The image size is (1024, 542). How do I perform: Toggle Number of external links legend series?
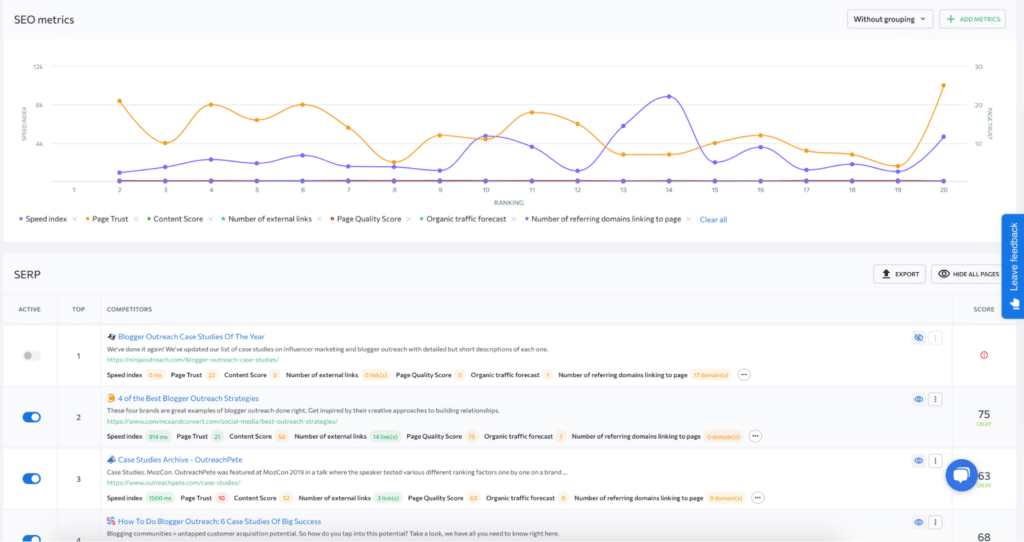[x=266, y=219]
